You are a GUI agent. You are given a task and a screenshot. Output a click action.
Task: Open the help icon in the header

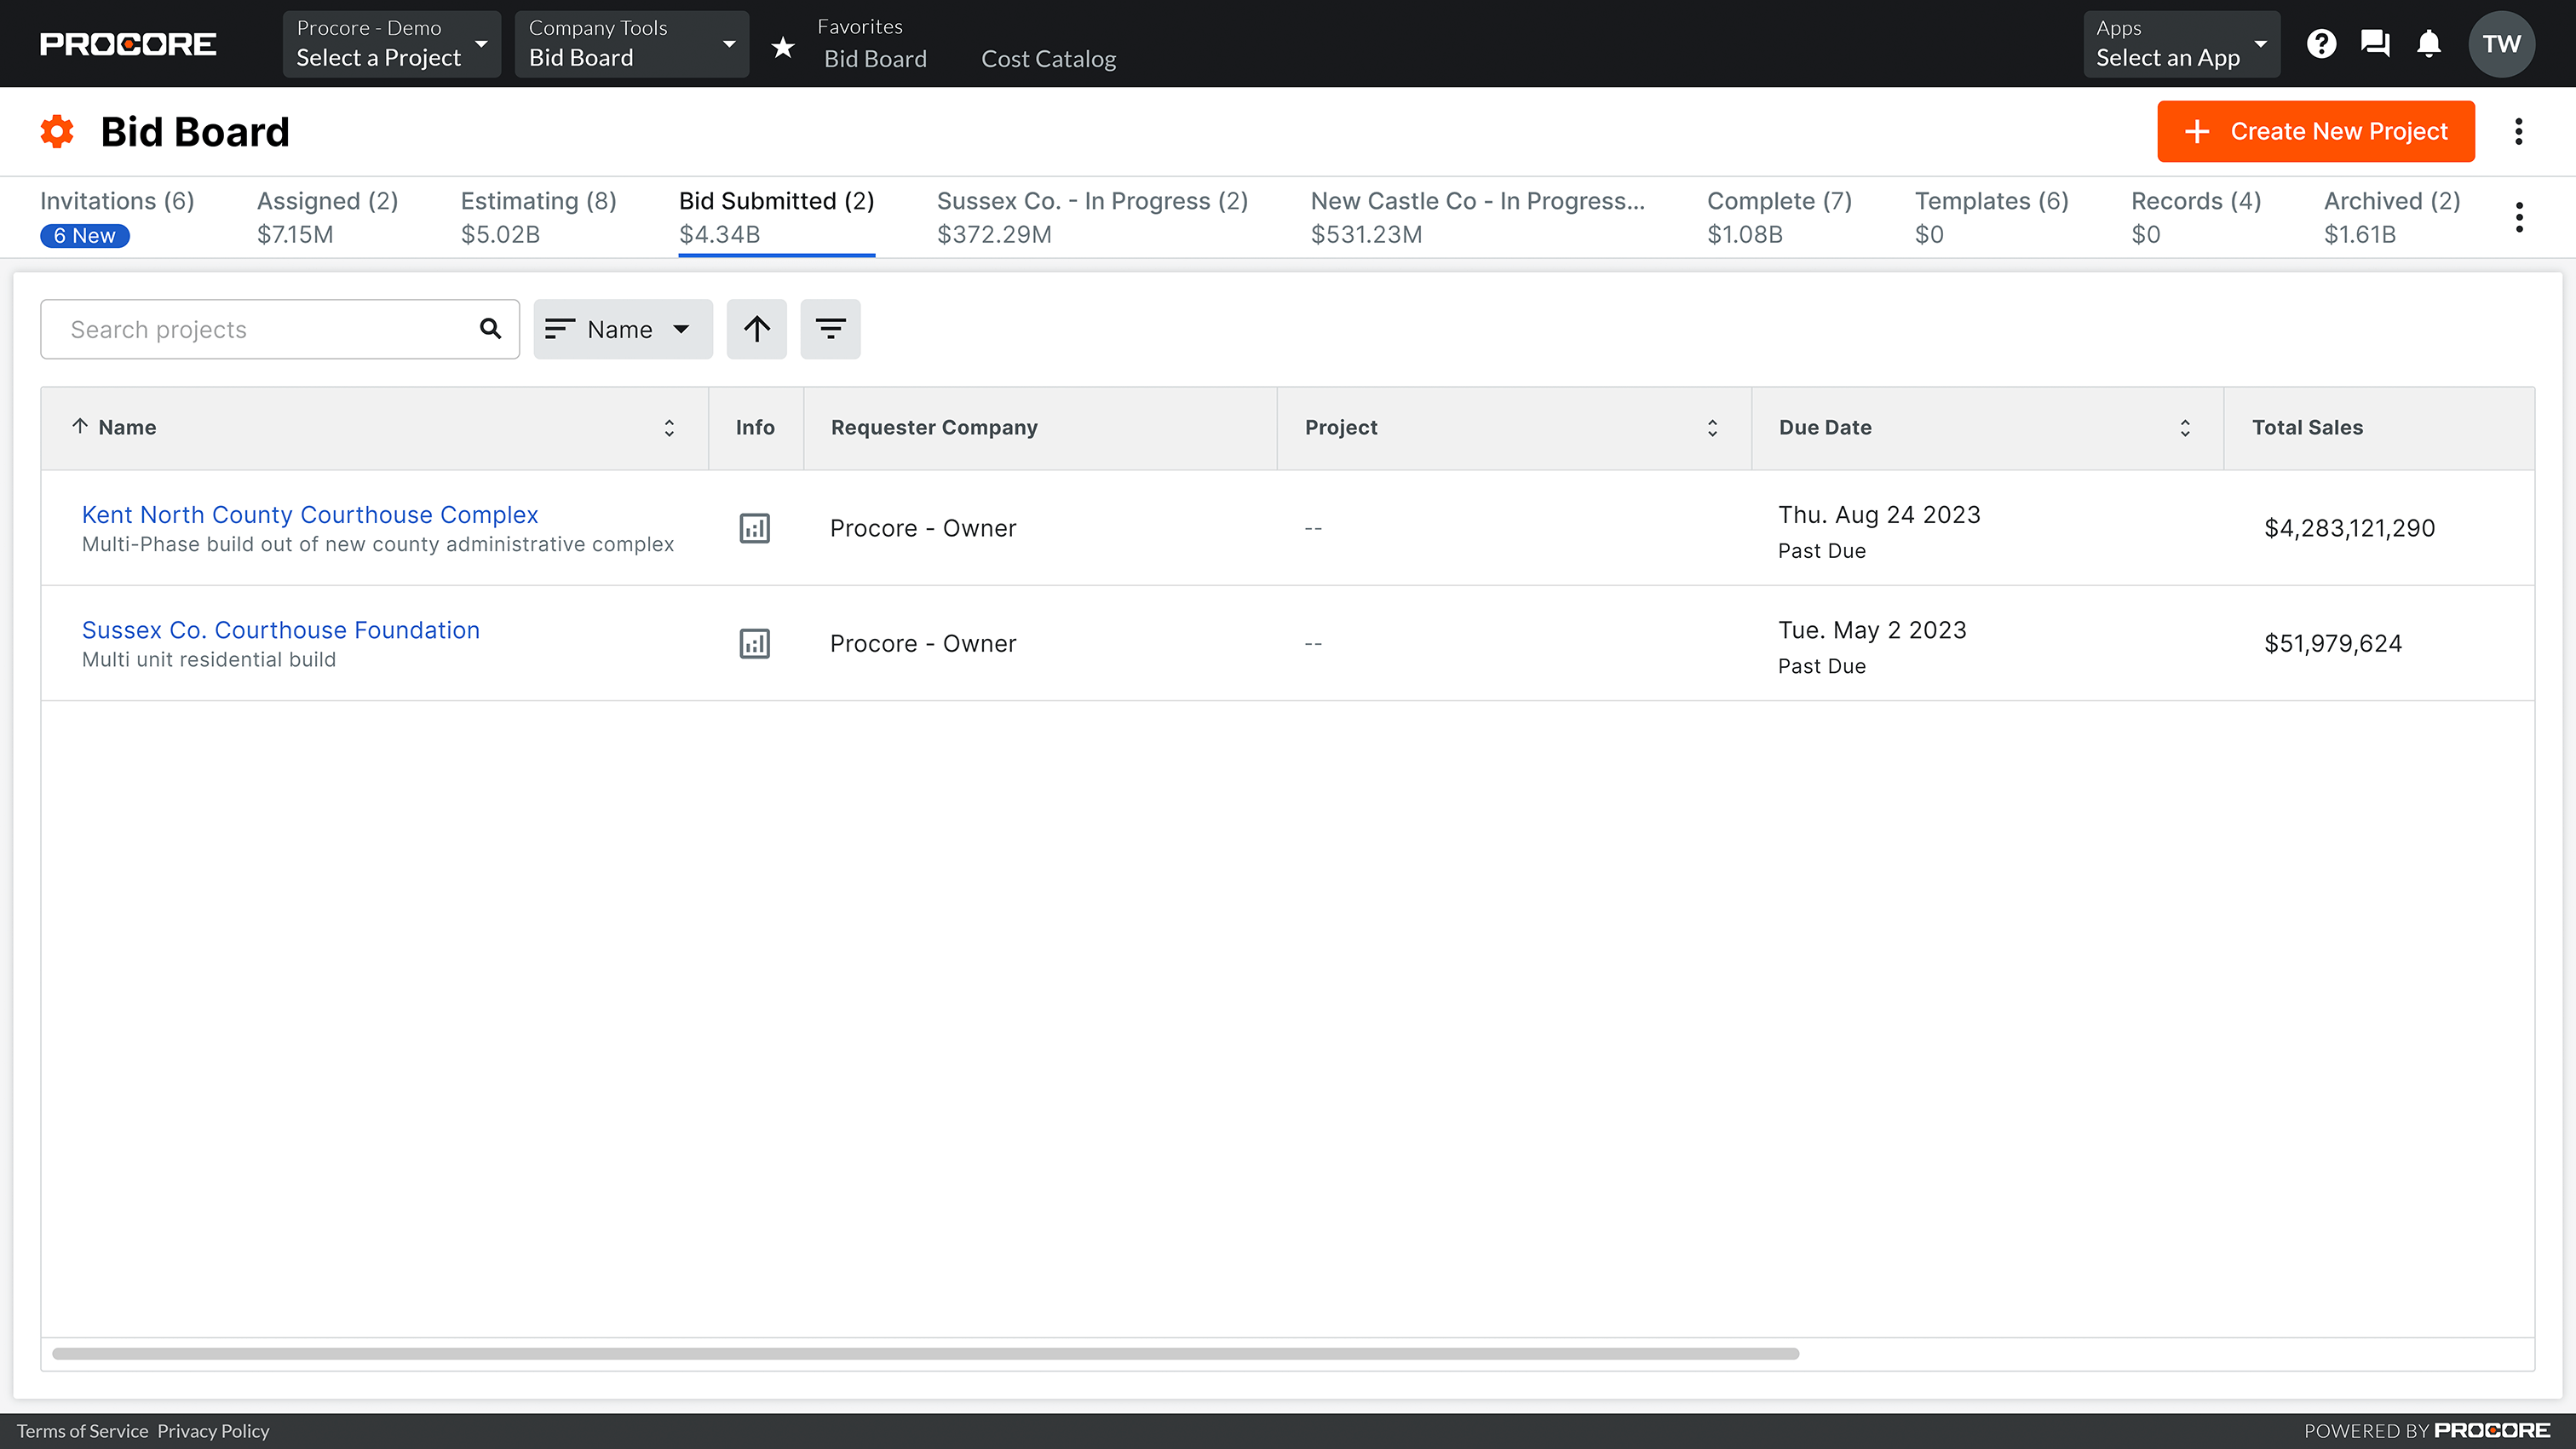tap(2322, 43)
